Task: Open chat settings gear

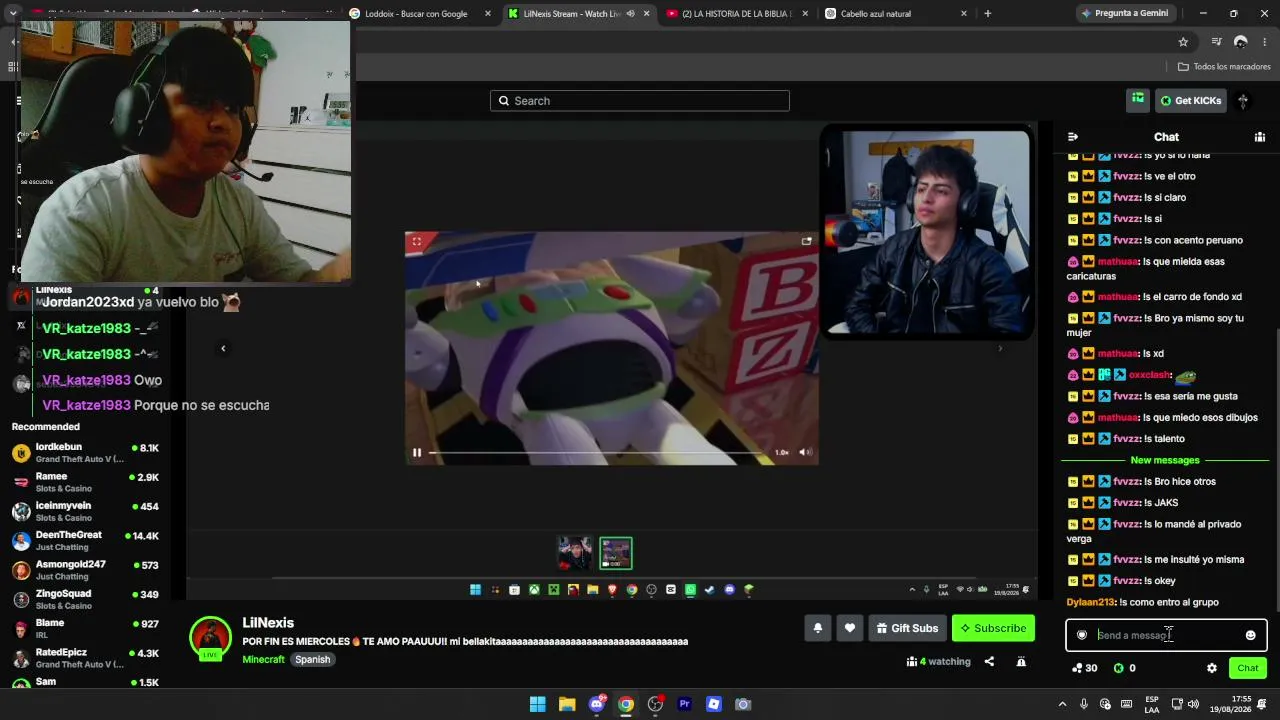Action: 1212,668
